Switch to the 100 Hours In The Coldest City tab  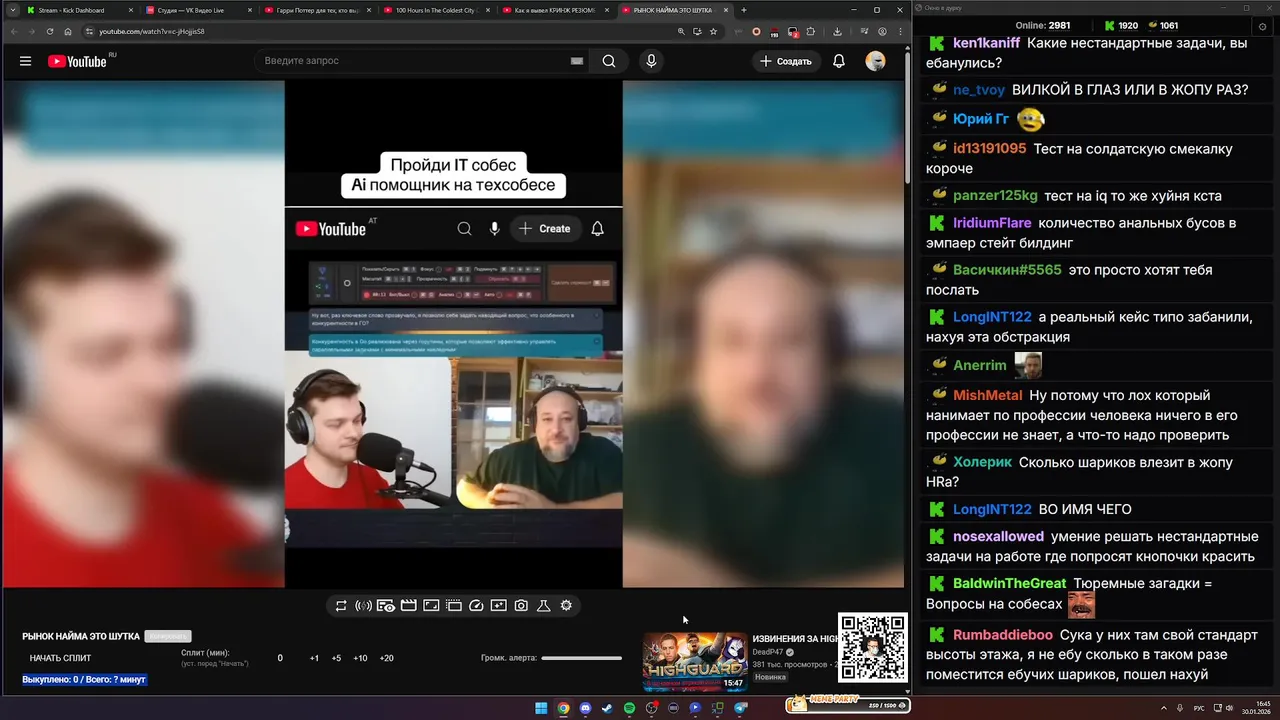click(x=437, y=10)
